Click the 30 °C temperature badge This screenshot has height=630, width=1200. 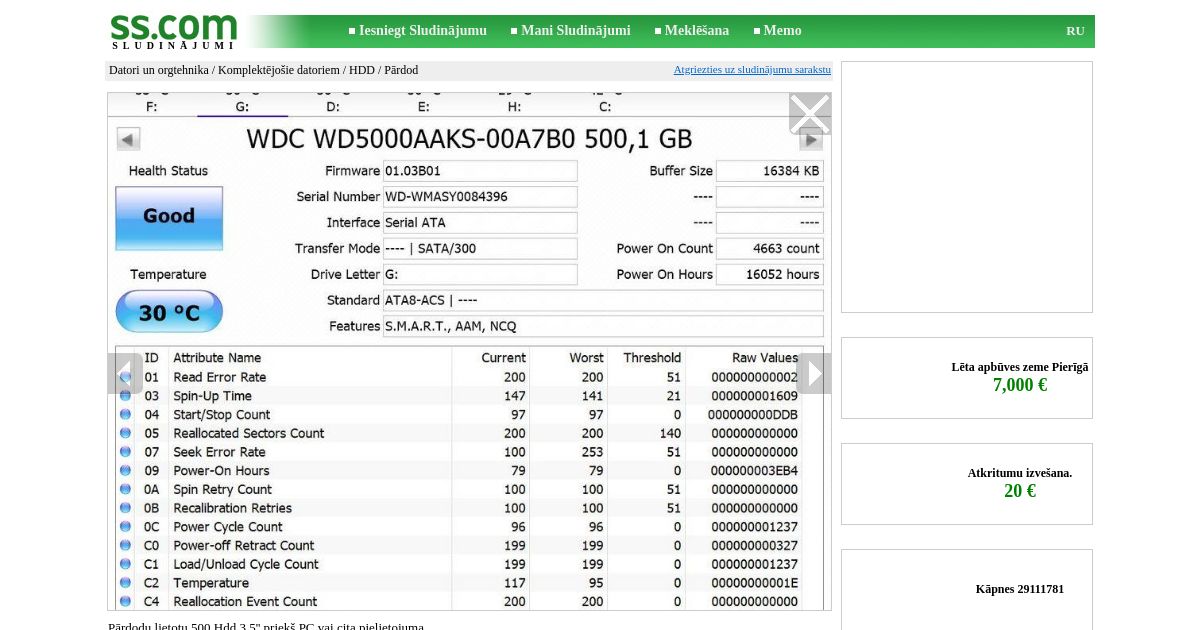tap(169, 312)
